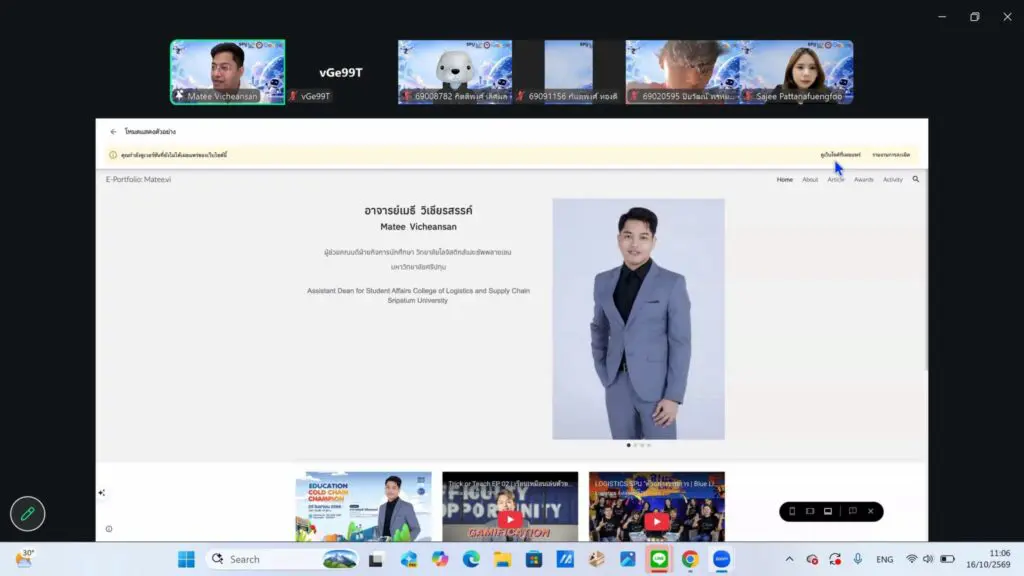Image resolution: width=1024 pixels, height=576 pixels.
Task: Switch preview to tablet view
Action: click(810, 511)
